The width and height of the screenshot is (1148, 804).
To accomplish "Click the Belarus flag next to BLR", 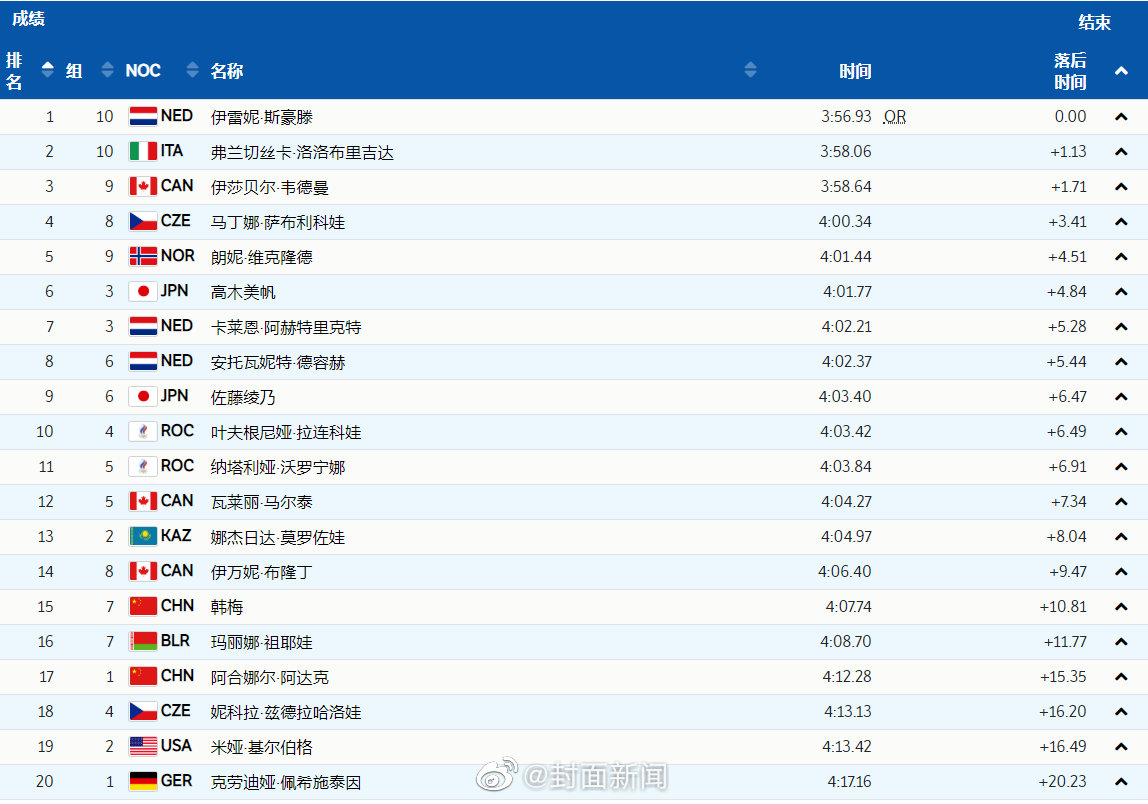I will 143,641.
